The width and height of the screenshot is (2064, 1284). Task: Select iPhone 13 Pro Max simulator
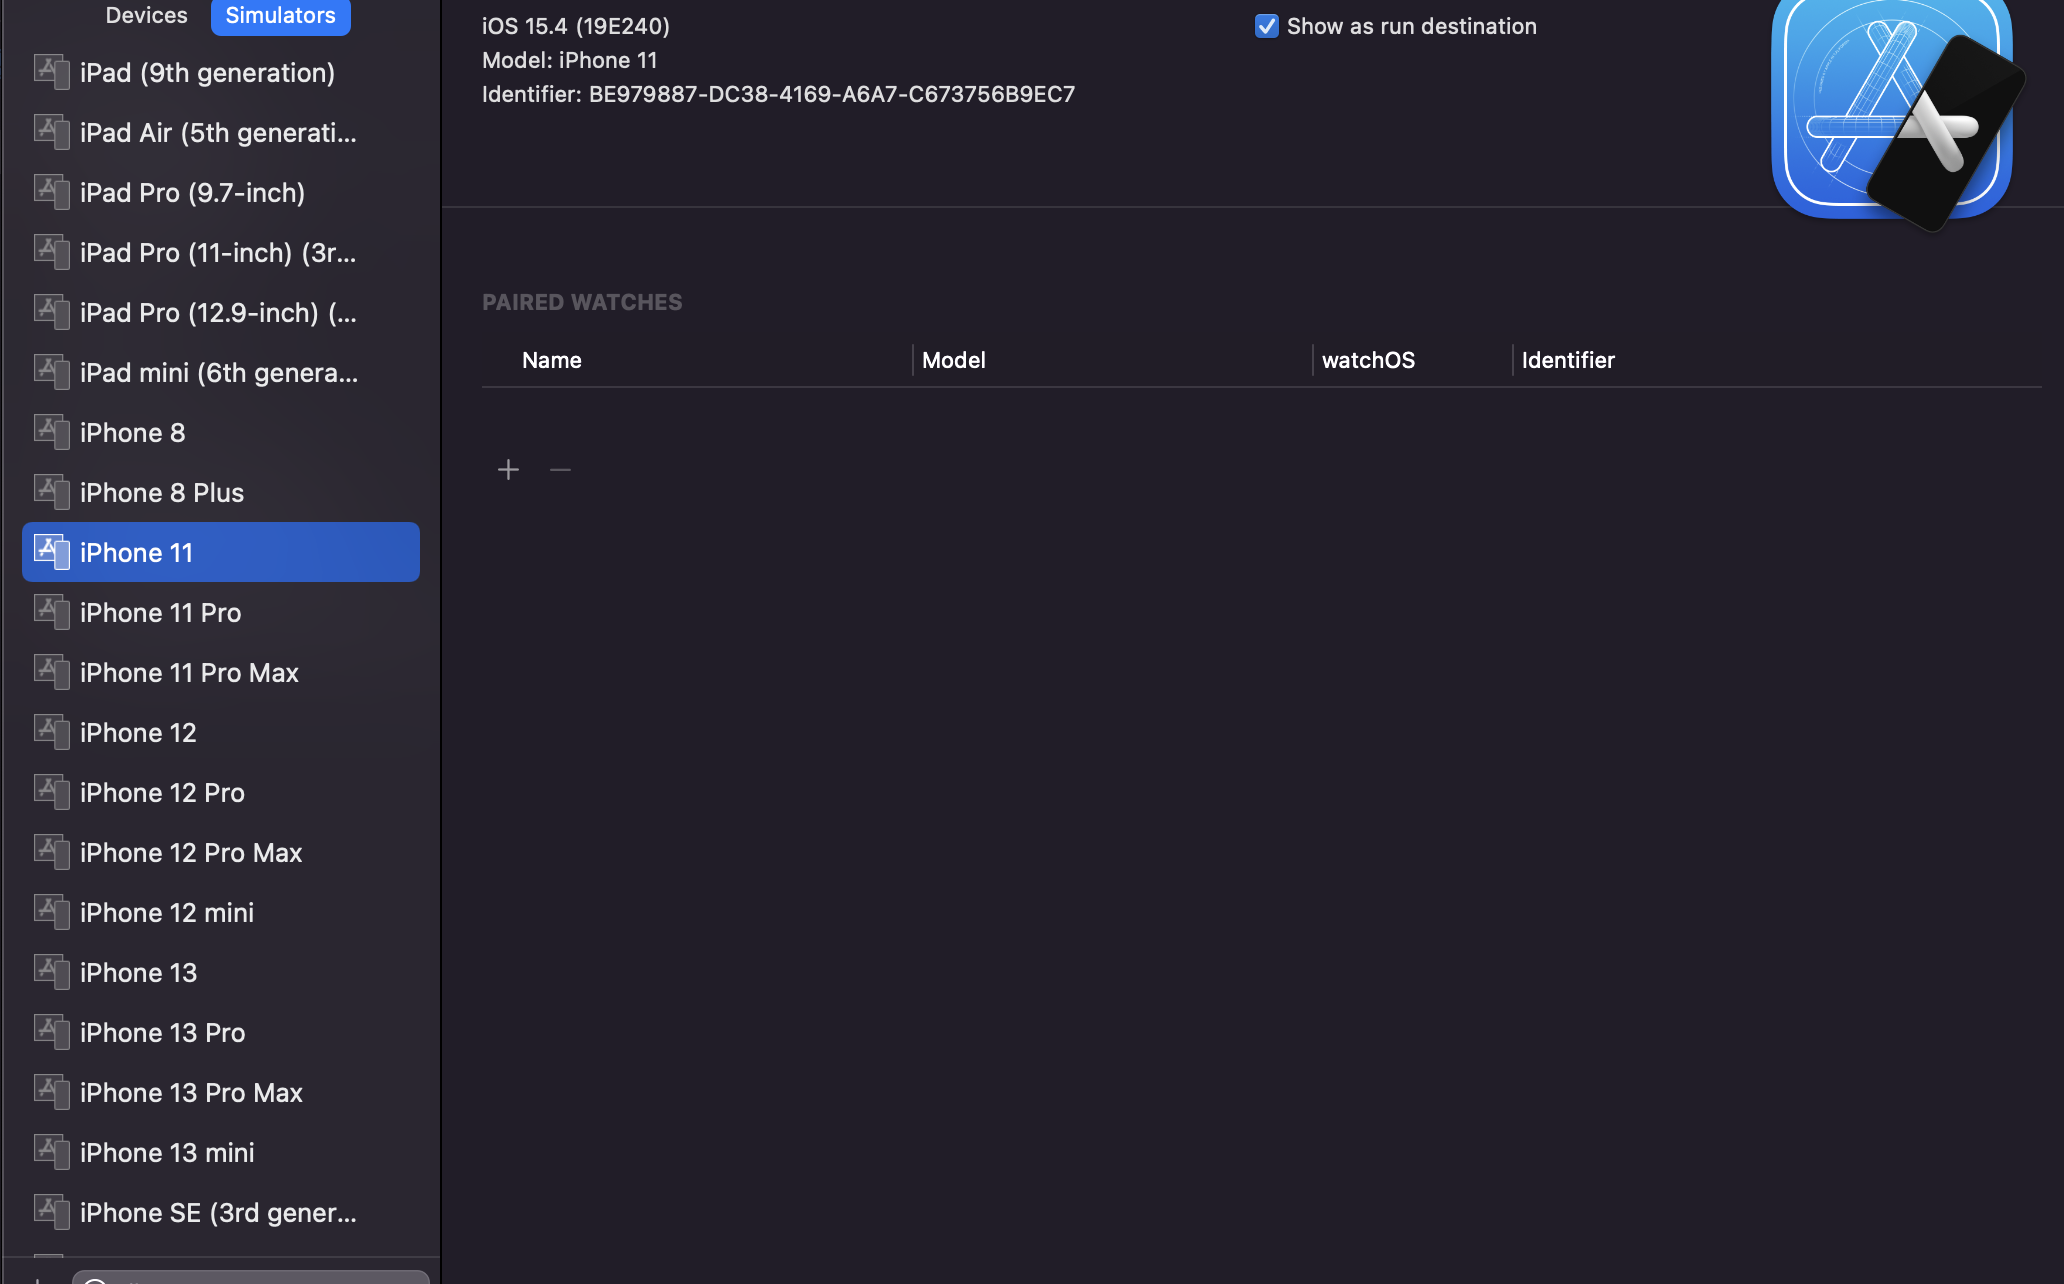click(x=191, y=1093)
